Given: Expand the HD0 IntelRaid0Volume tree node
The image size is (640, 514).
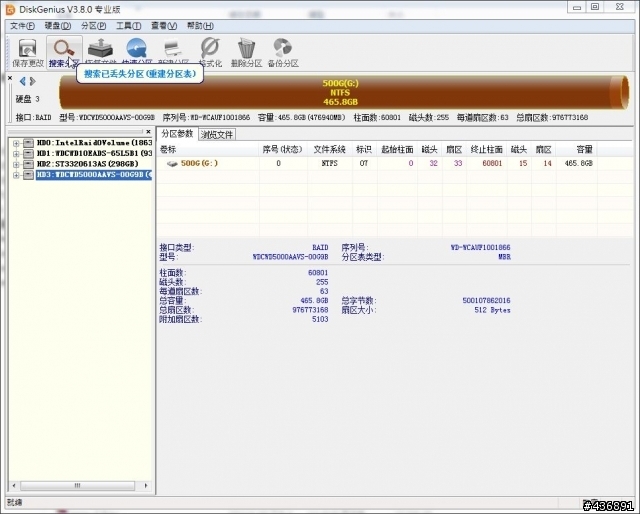Looking at the screenshot, I should coord(16,143).
